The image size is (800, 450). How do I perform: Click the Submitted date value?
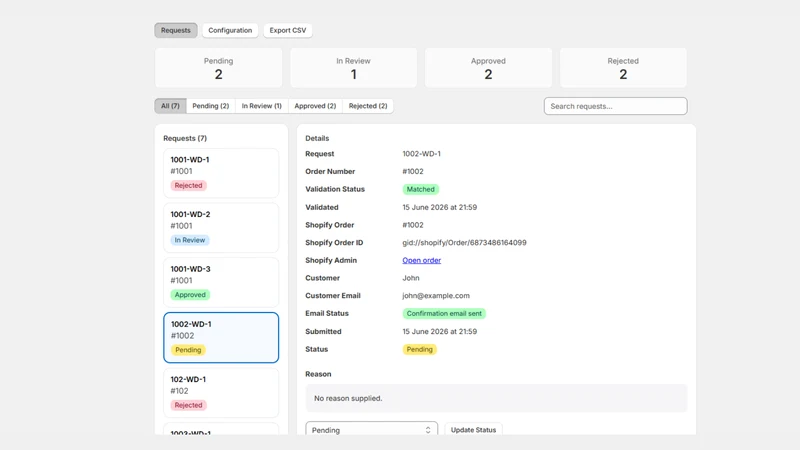click(x=439, y=331)
